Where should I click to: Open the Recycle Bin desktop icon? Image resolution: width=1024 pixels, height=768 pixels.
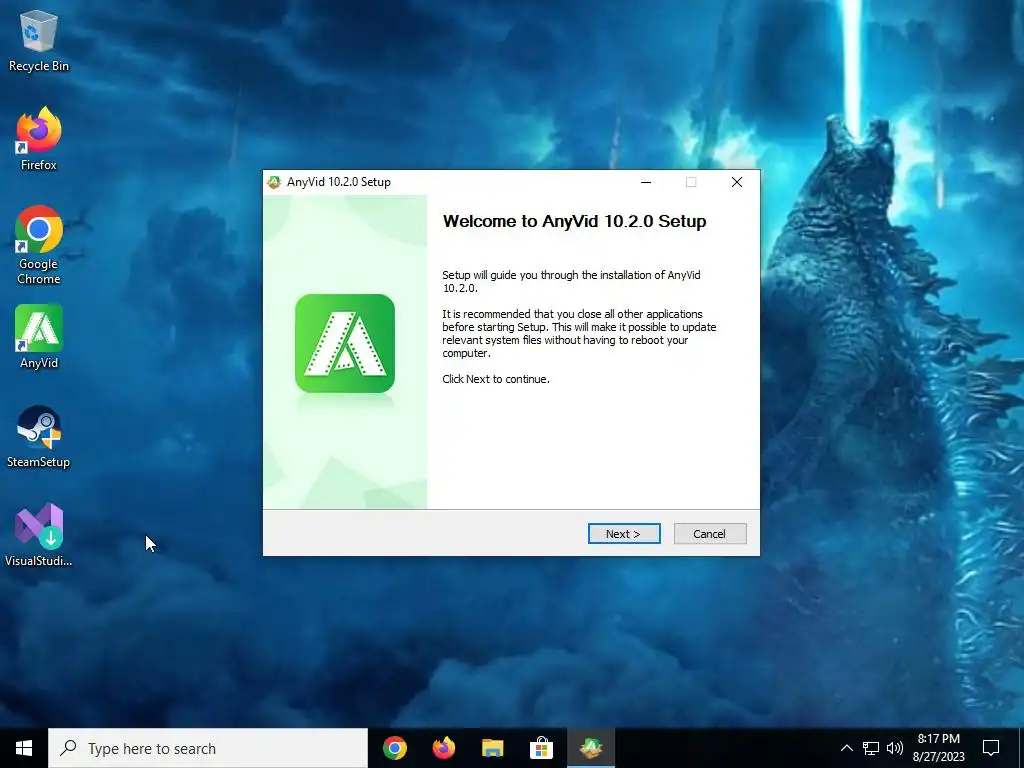pos(39,40)
